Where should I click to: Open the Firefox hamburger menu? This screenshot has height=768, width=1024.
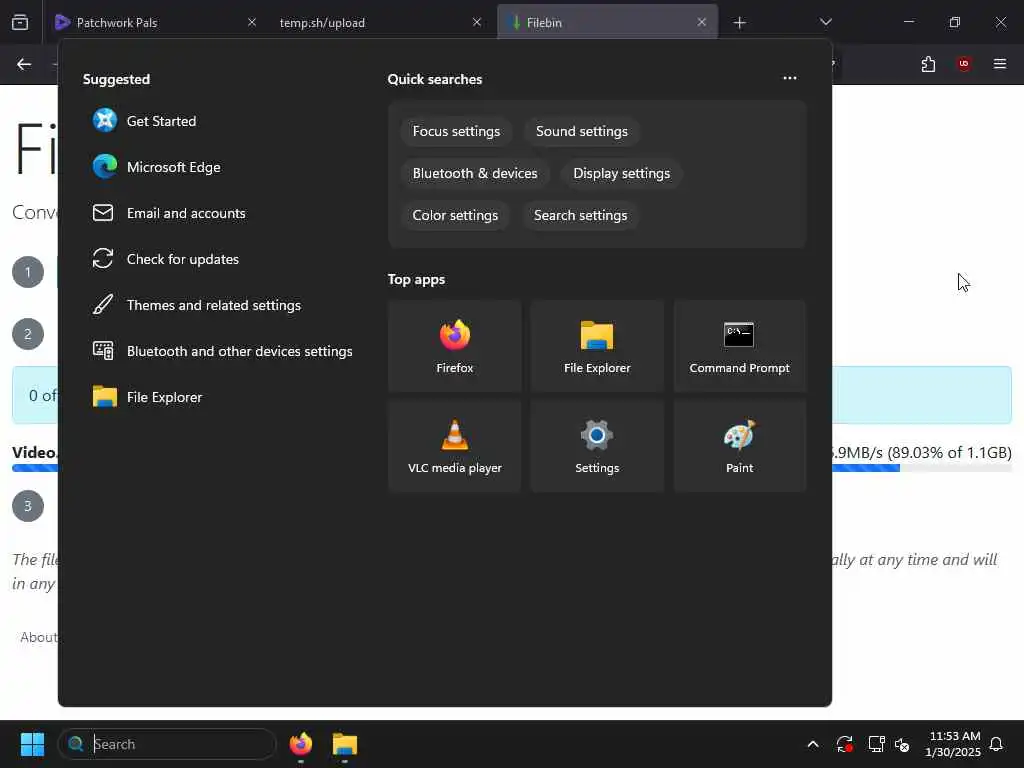point(999,64)
